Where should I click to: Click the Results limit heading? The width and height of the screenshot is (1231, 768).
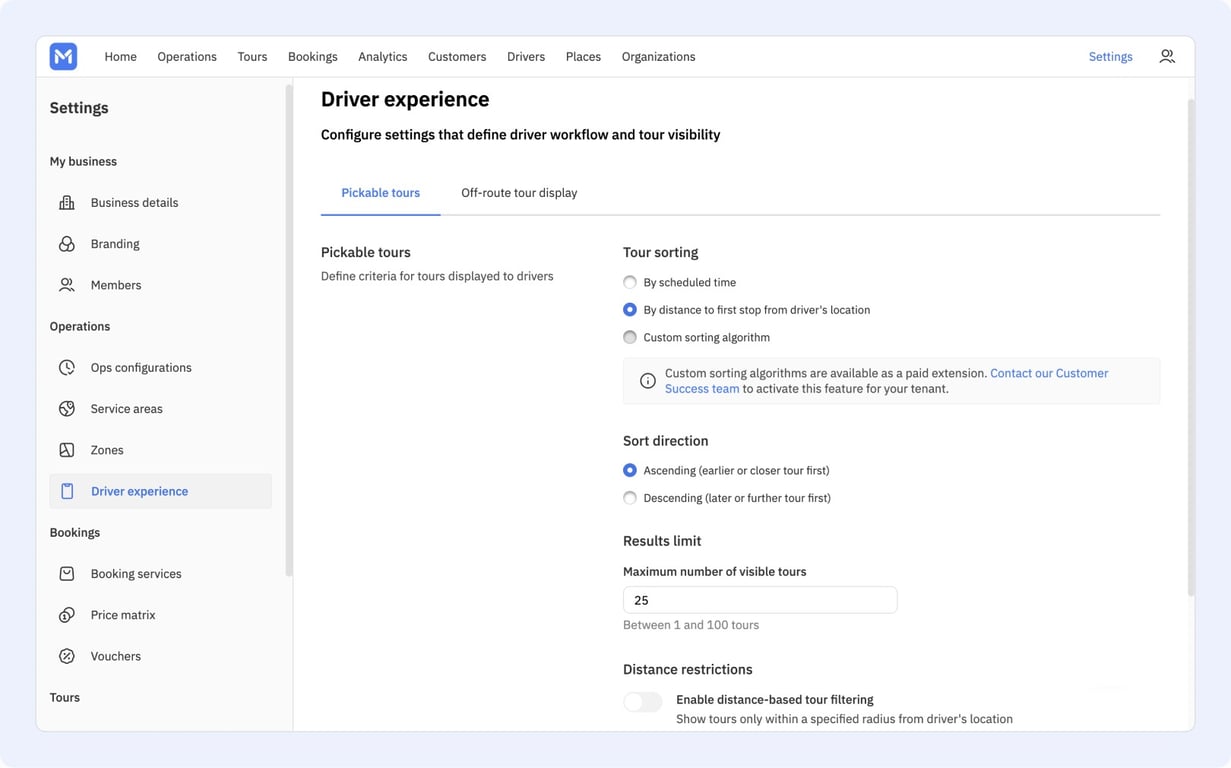coord(662,541)
